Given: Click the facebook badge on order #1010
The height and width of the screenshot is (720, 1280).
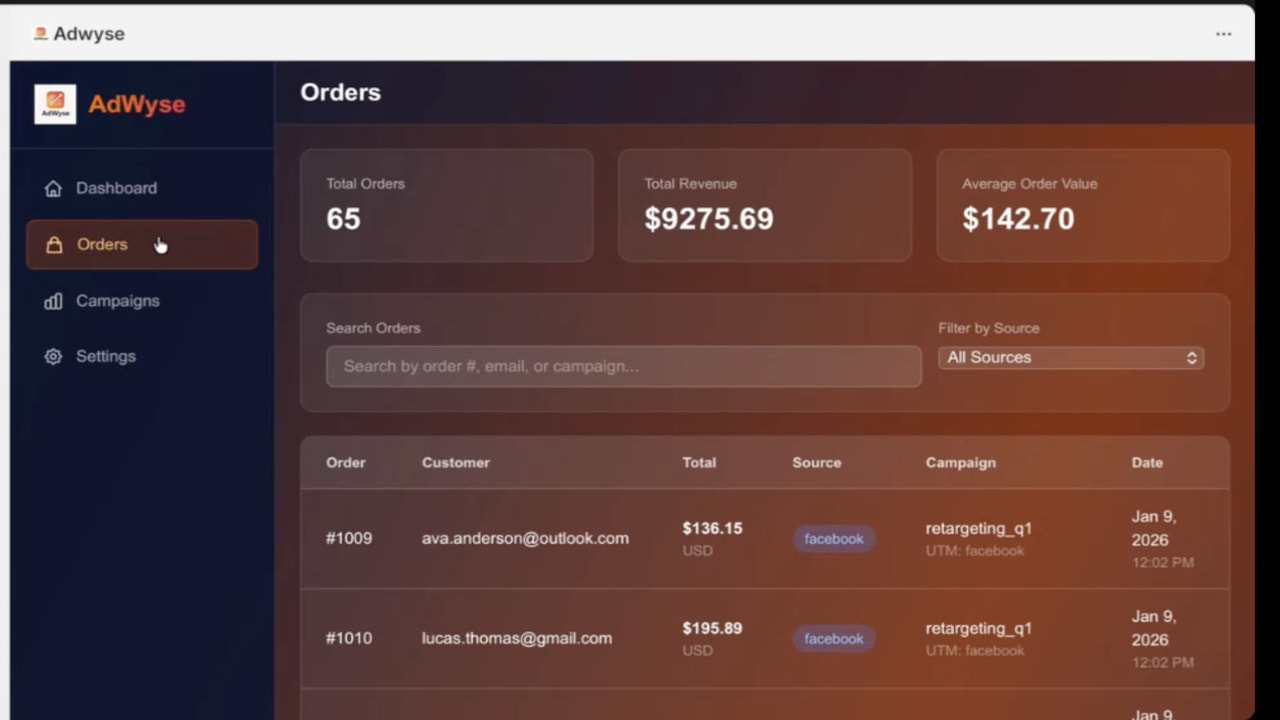Looking at the screenshot, I should 834,639.
